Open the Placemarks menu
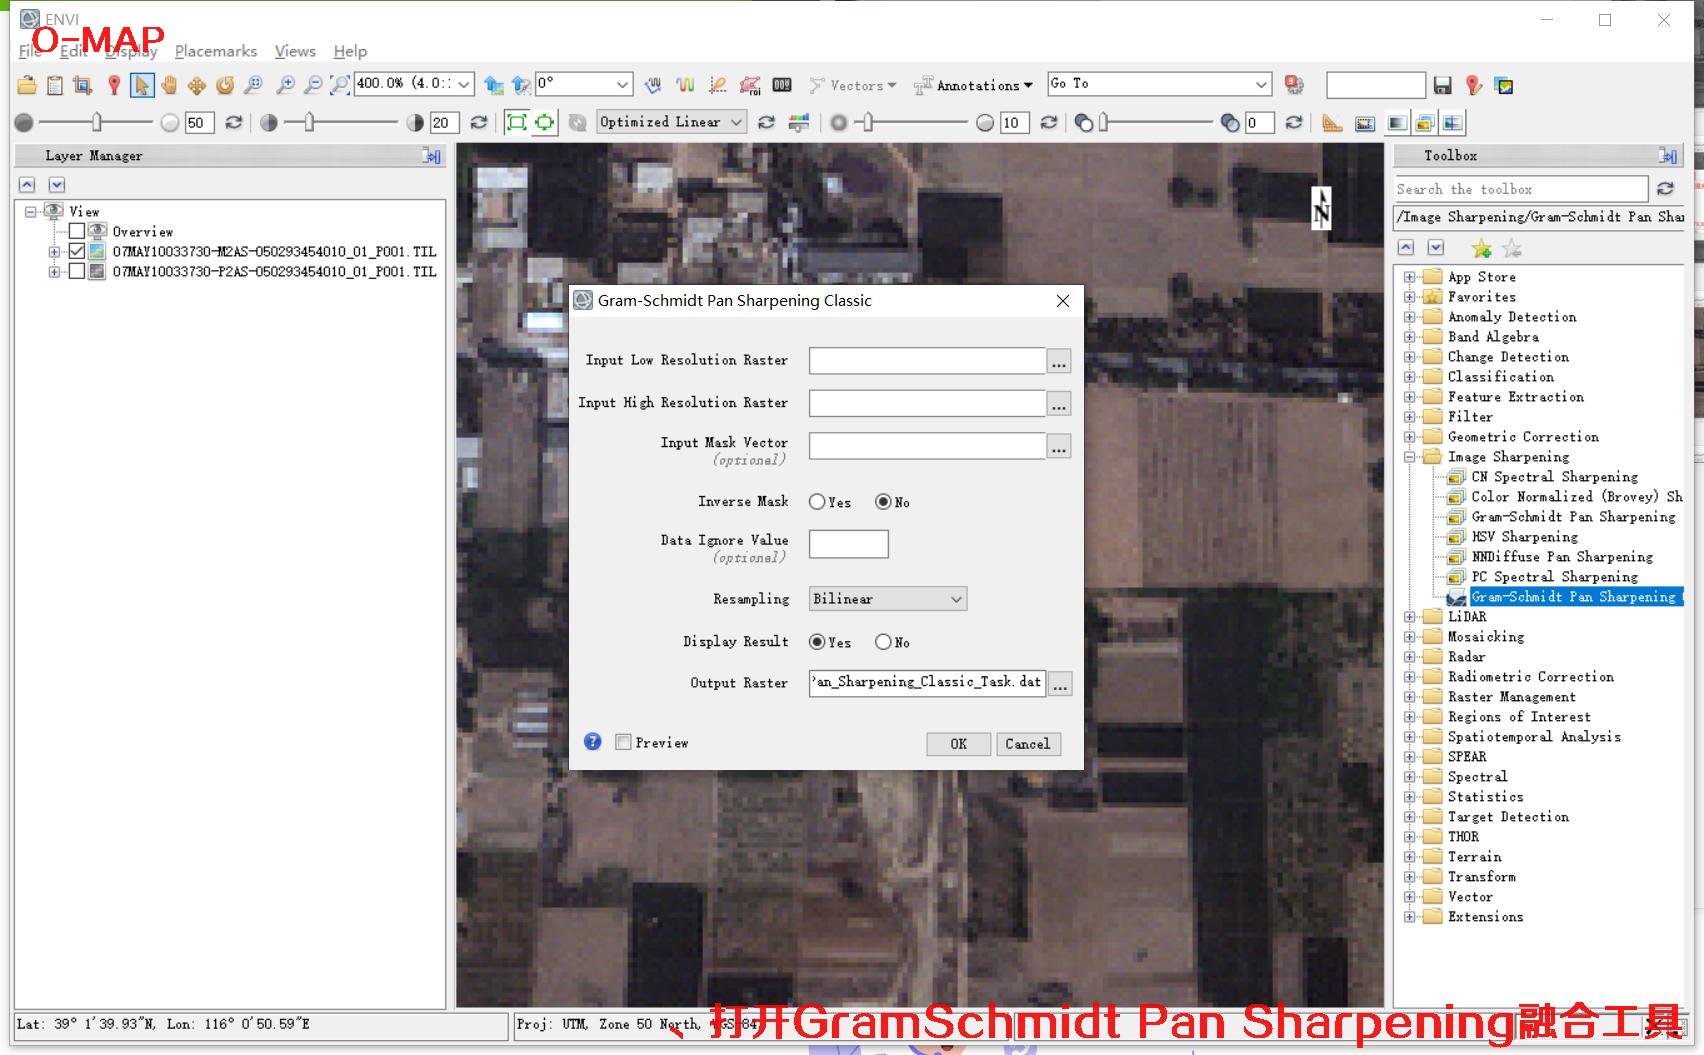This screenshot has height=1055, width=1704. 215,51
